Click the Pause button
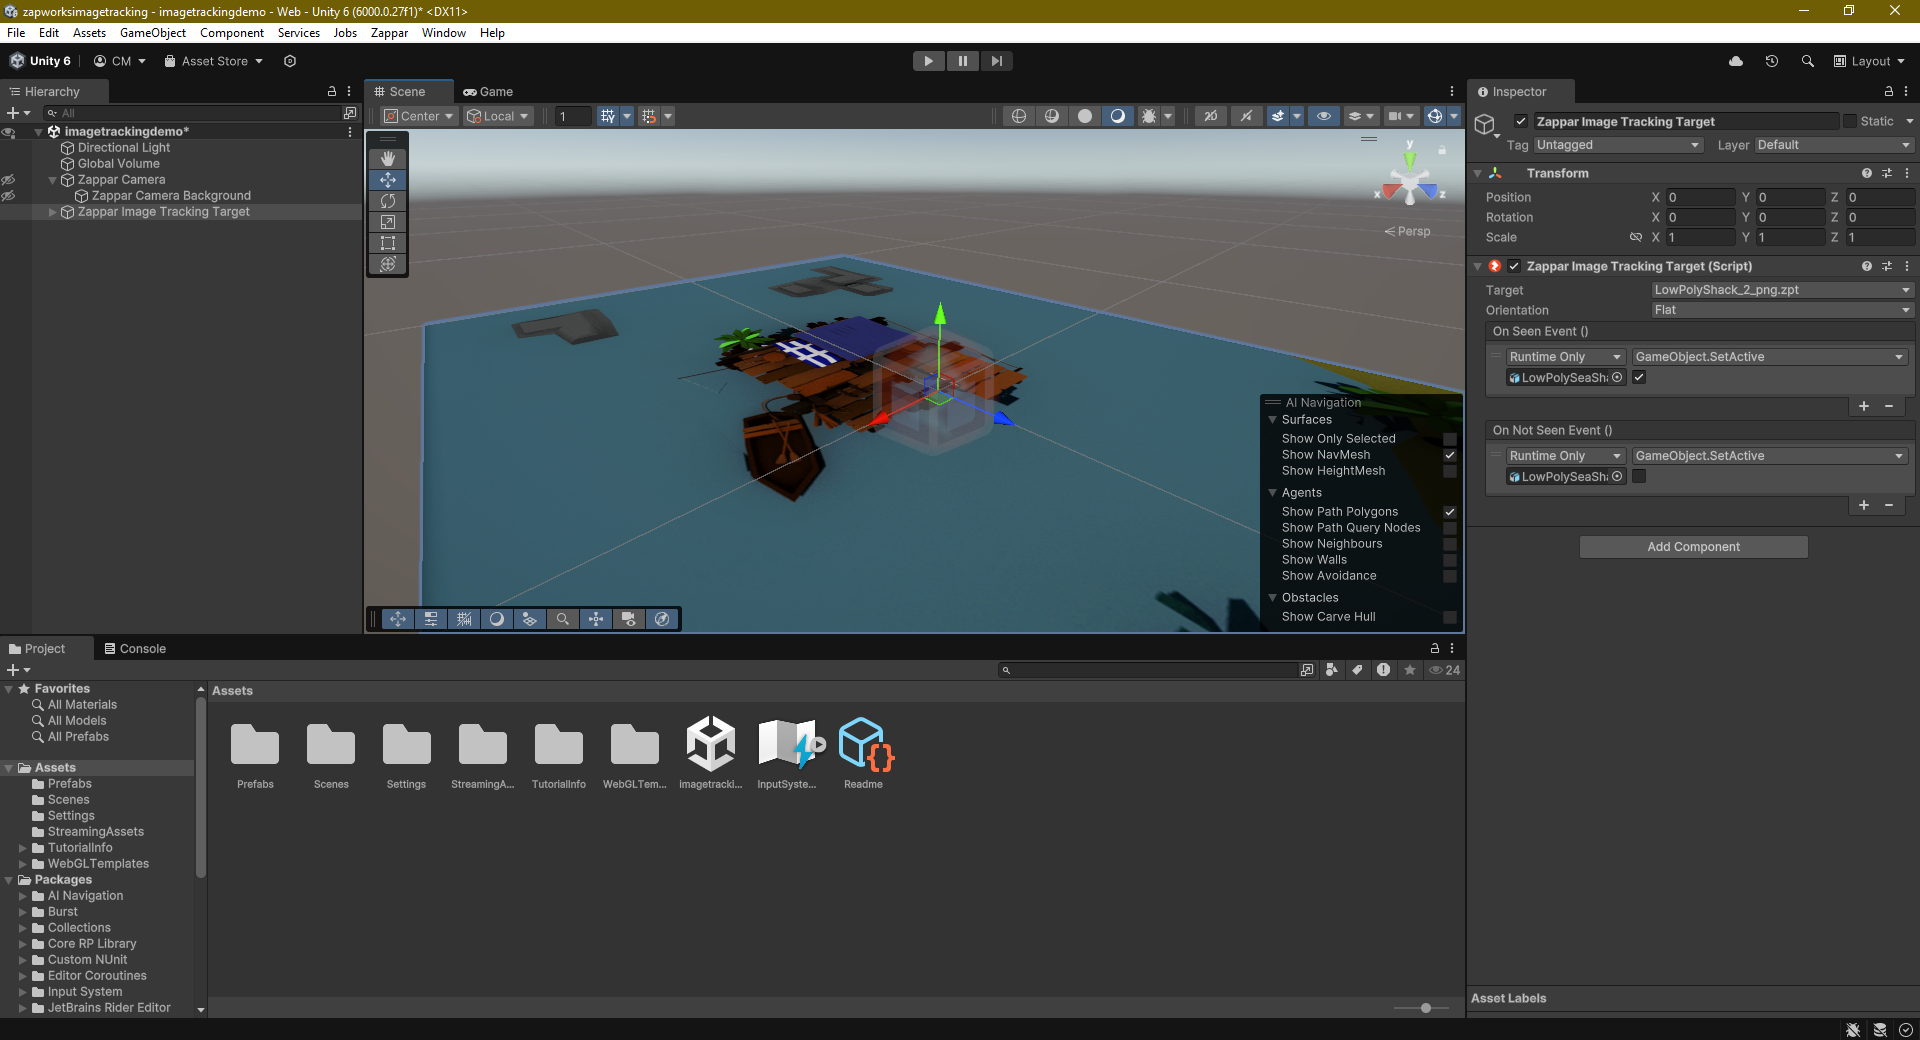Viewport: 1920px width, 1040px height. 962,61
